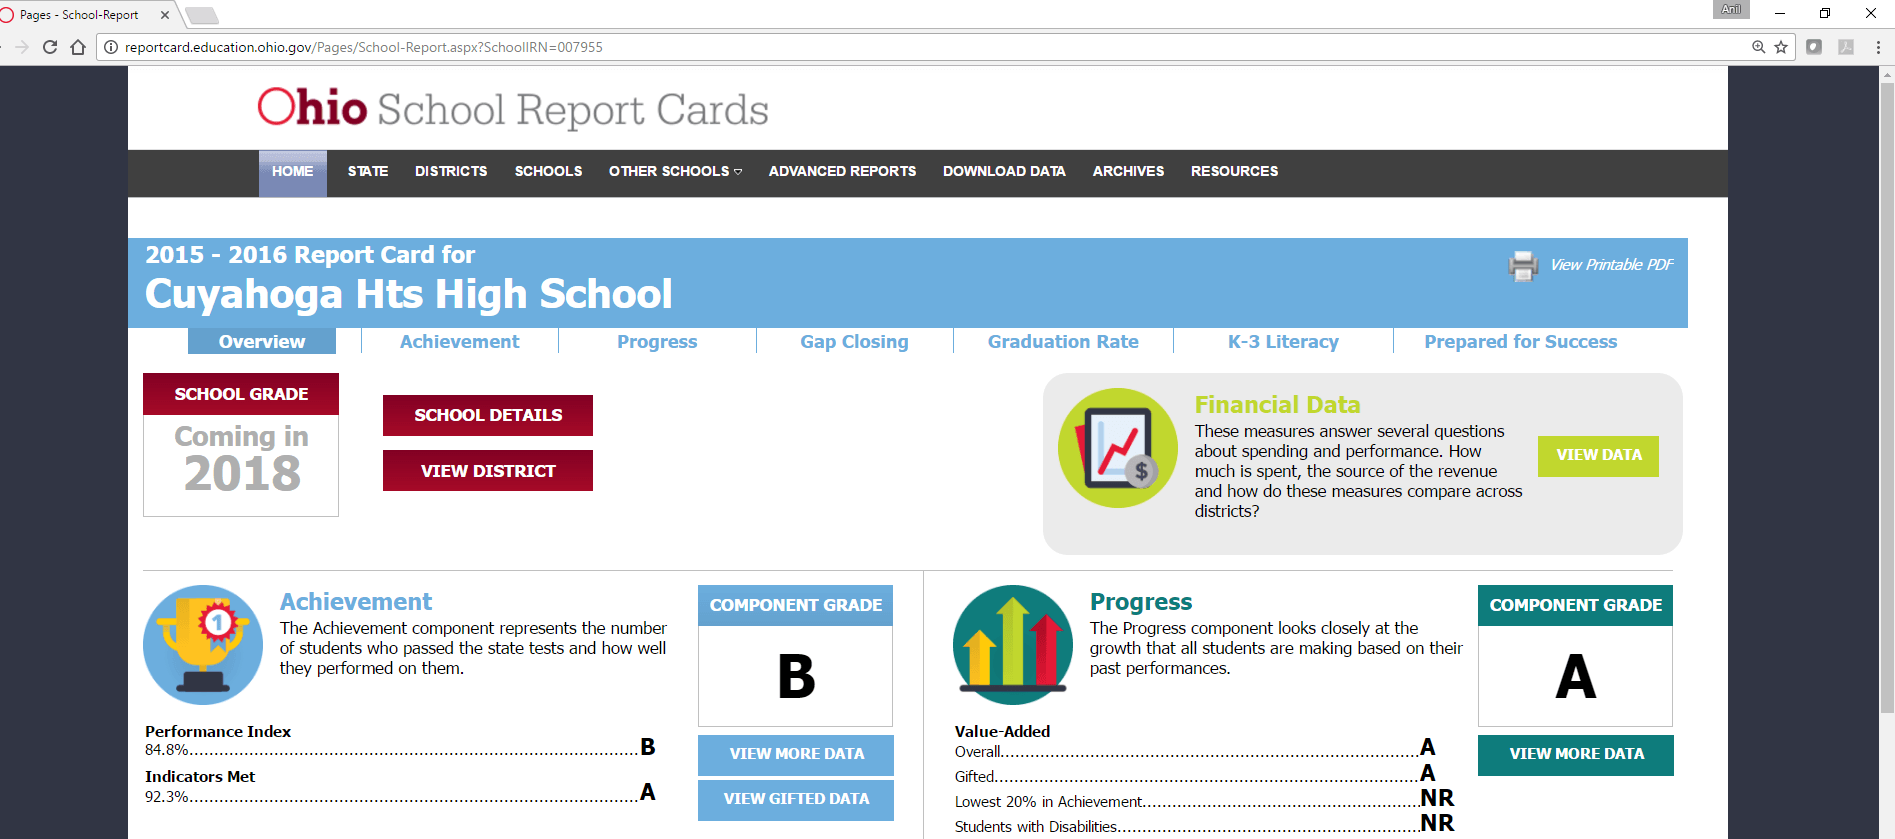Click the first browser extension icon

1814,47
